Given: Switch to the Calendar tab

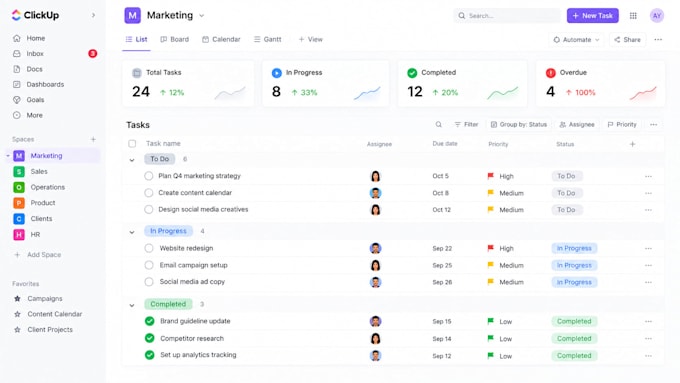Looking at the screenshot, I should pyautogui.click(x=221, y=39).
